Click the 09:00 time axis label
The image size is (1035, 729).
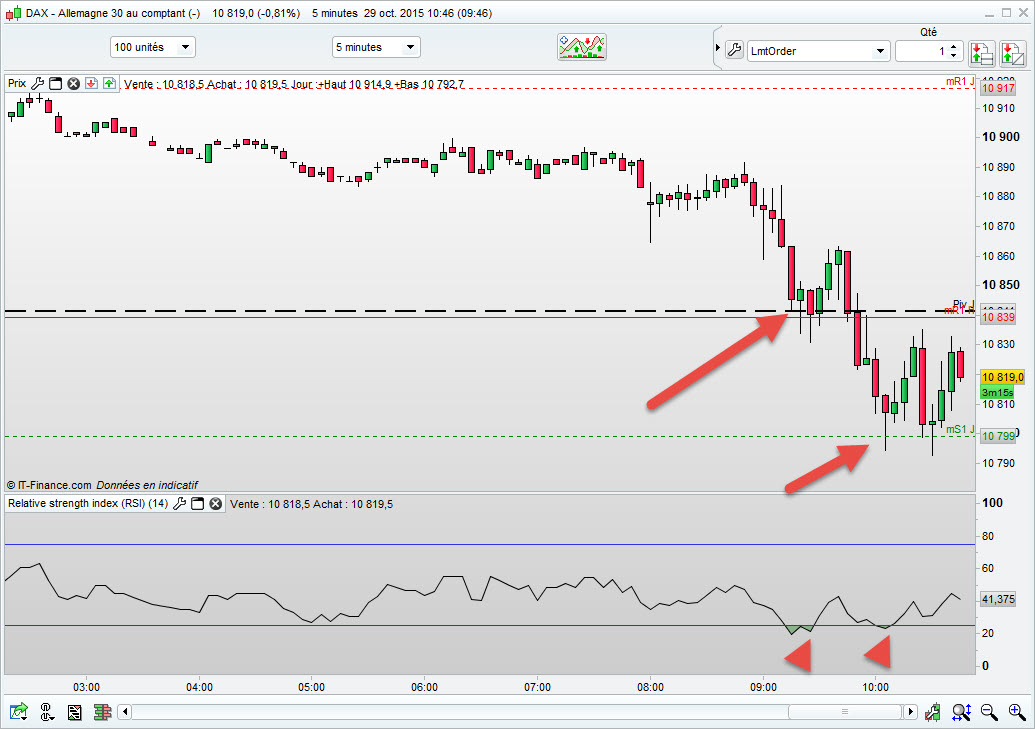(x=763, y=687)
